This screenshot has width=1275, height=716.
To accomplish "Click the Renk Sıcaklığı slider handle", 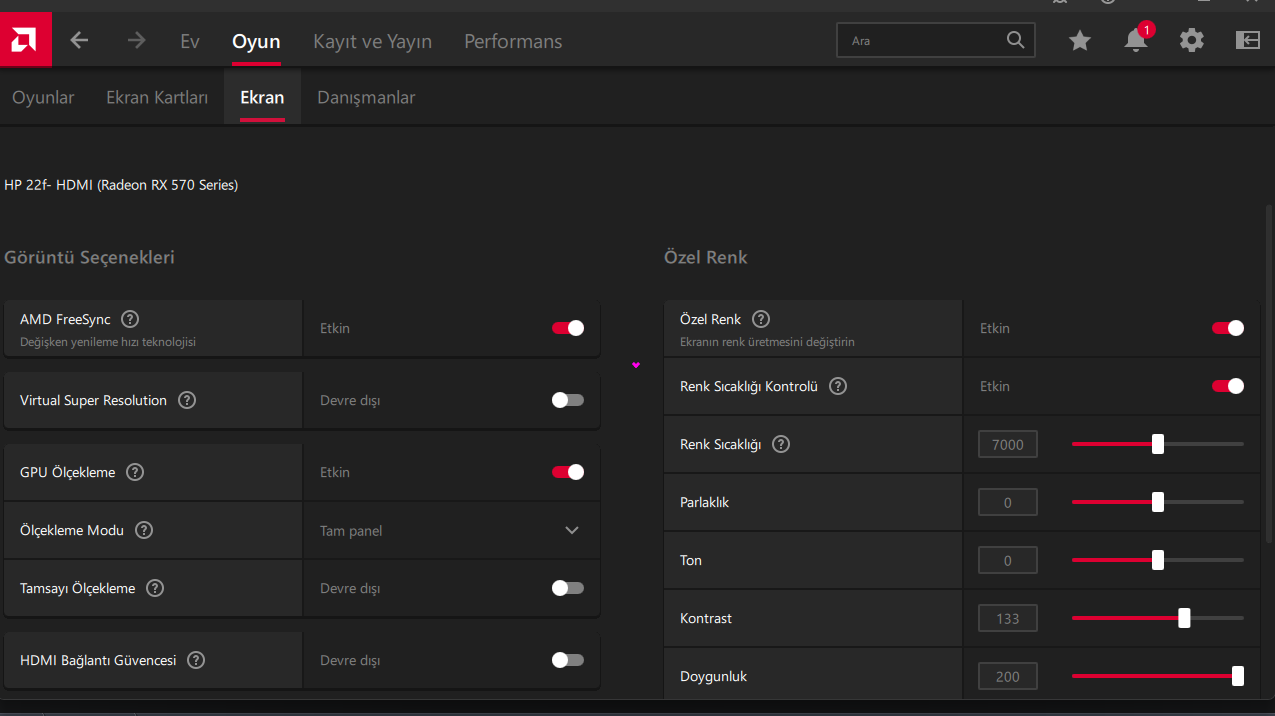I will (1158, 444).
